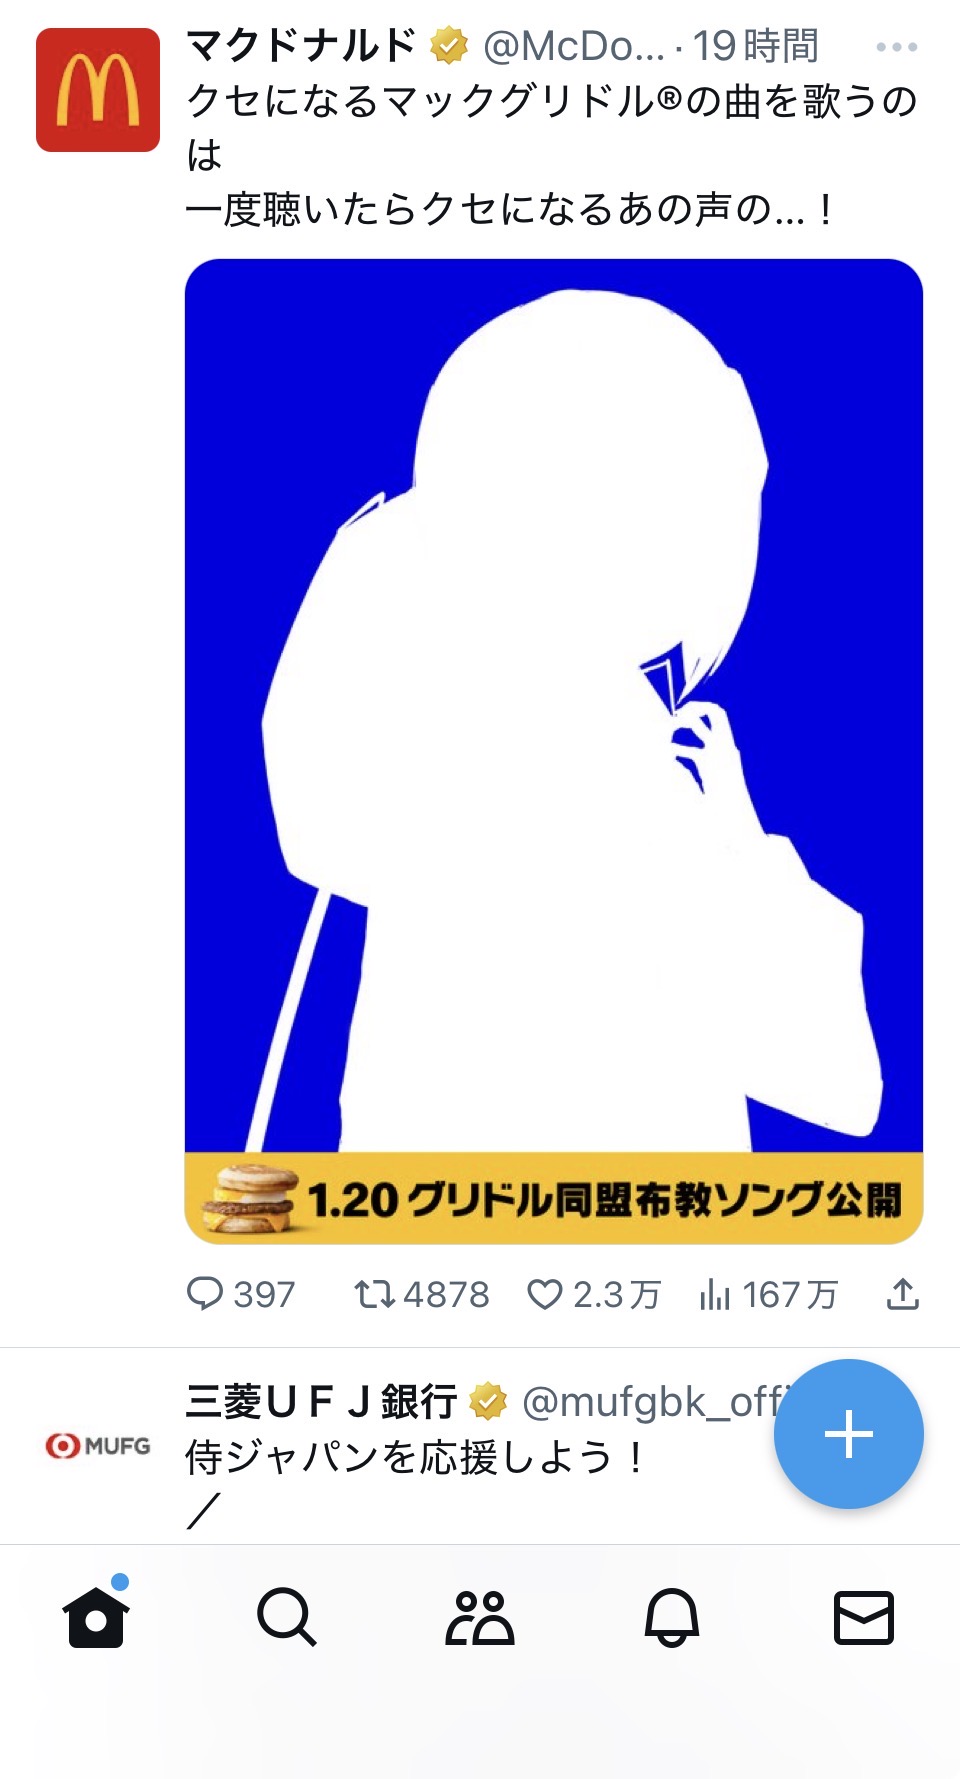This screenshot has height=1779, width=960.
Task: Open the Communities people icon
Action: 479,1616
